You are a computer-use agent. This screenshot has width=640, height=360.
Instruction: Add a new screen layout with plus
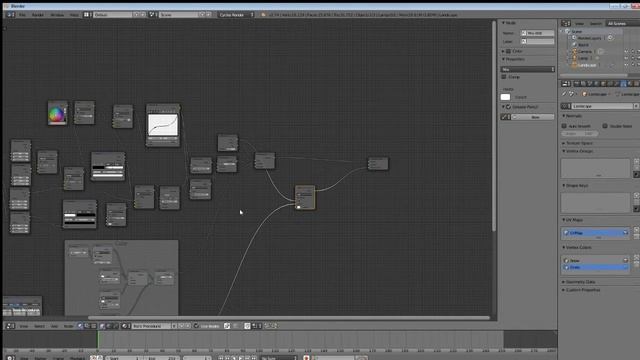136,15
